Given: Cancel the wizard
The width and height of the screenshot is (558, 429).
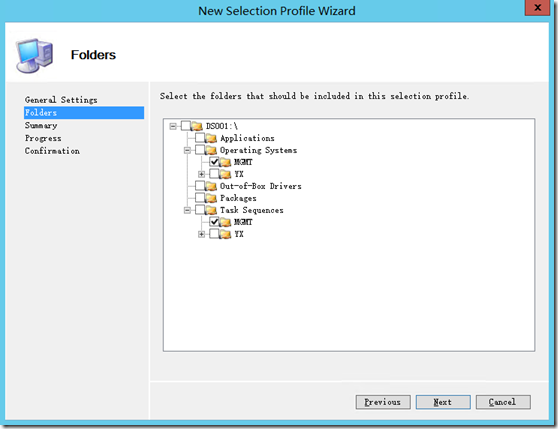Looking at the screenshot, I should coord(503,402).
